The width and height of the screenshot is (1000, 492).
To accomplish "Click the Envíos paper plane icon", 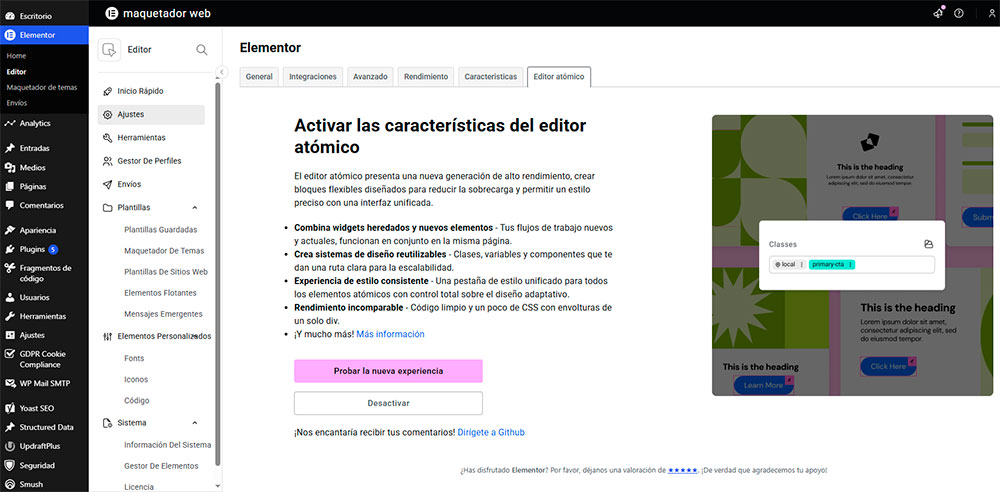I will (107, 184).
